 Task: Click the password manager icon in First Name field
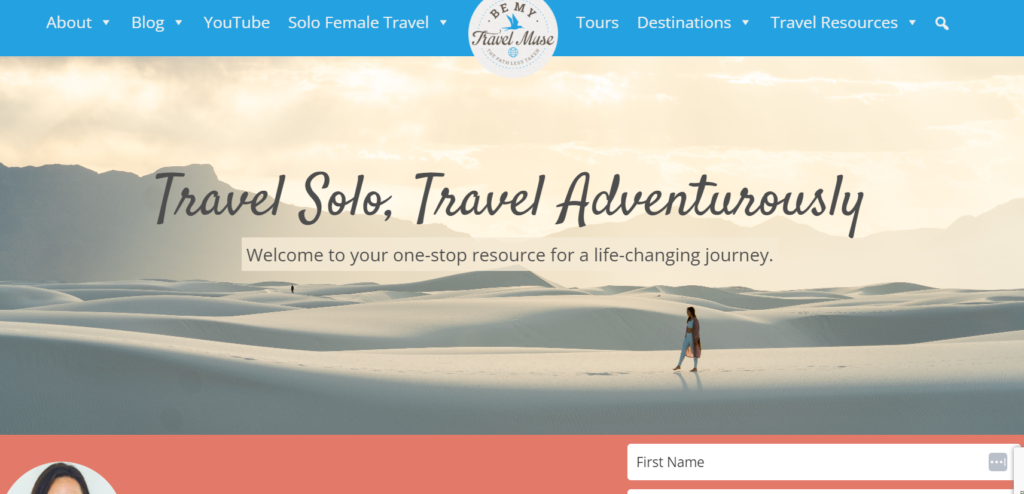(x=997, y=462)
